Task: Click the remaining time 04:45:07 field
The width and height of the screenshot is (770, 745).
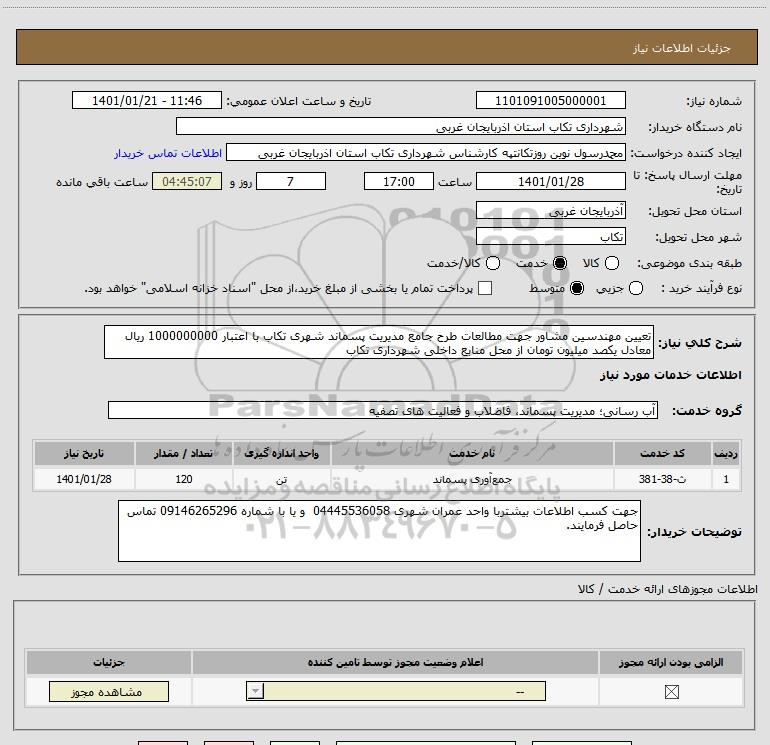Action: pyautogui.click(x=187, y=181)
